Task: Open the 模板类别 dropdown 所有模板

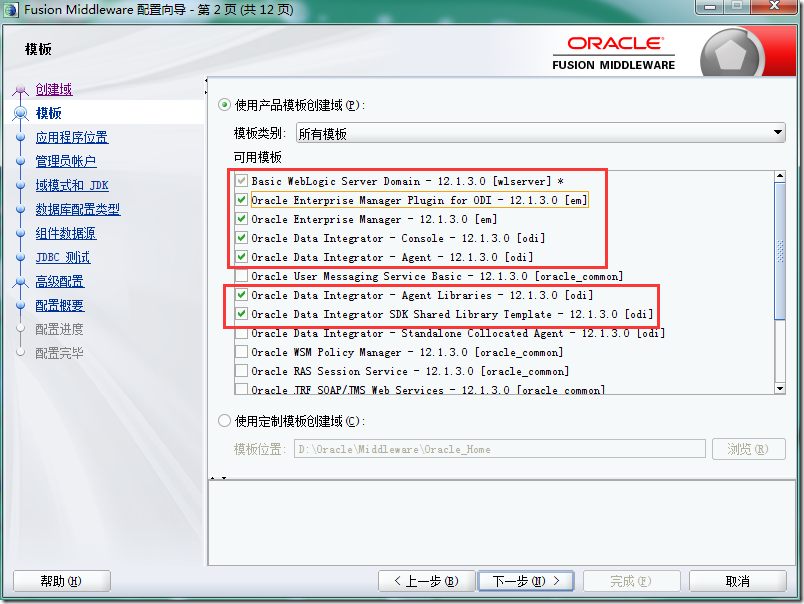Action: [x=540, y=133]
